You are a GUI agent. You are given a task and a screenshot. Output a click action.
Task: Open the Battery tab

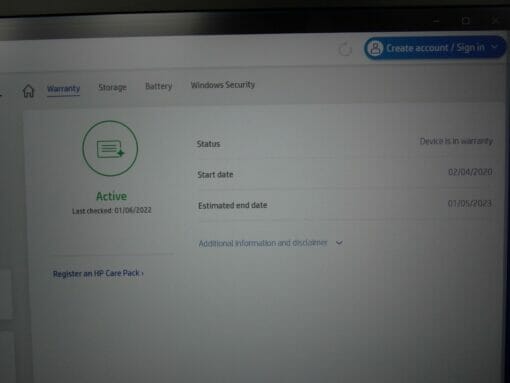coord(159,86)
